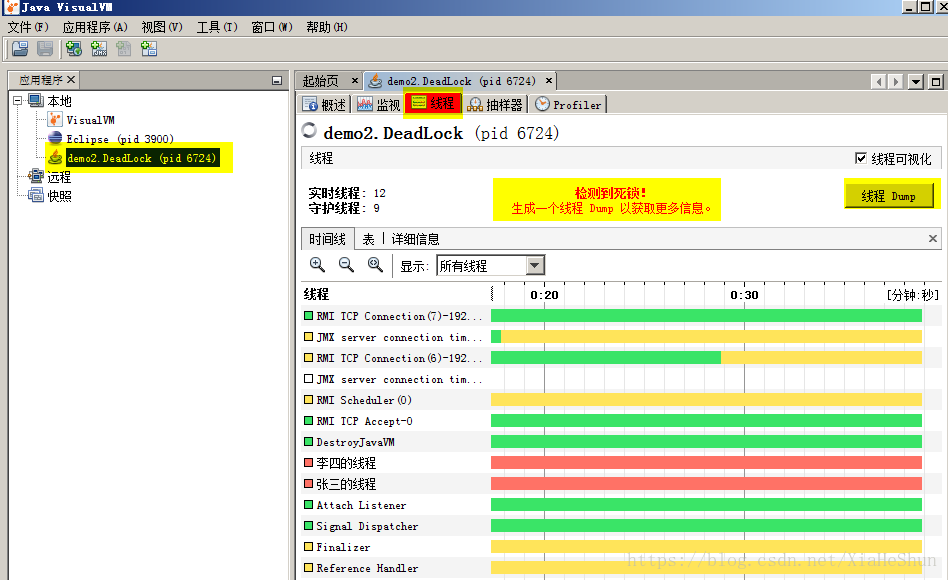948x580 pixels.
Task: Click the 线程 column header
Action: pyautogui.click(x=316, y=294)
